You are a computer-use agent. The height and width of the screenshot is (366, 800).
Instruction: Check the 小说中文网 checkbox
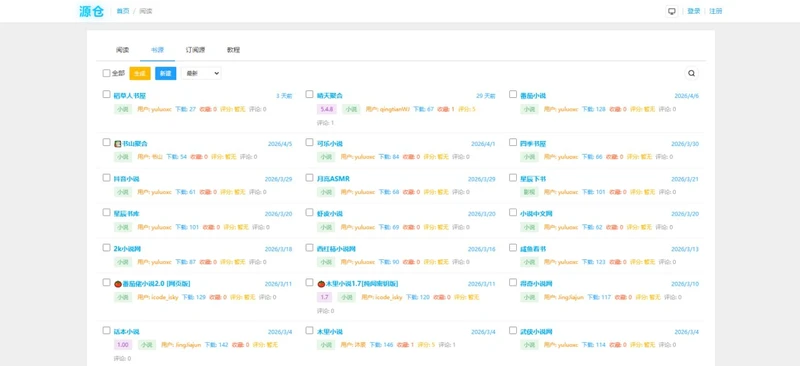[x=513, y=212]
